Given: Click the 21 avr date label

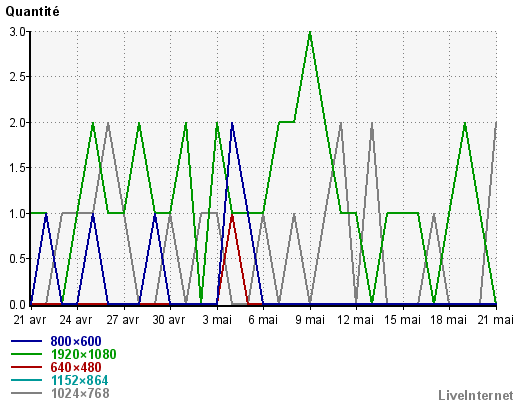Looking at the screenshot, I should pos(30,320).
